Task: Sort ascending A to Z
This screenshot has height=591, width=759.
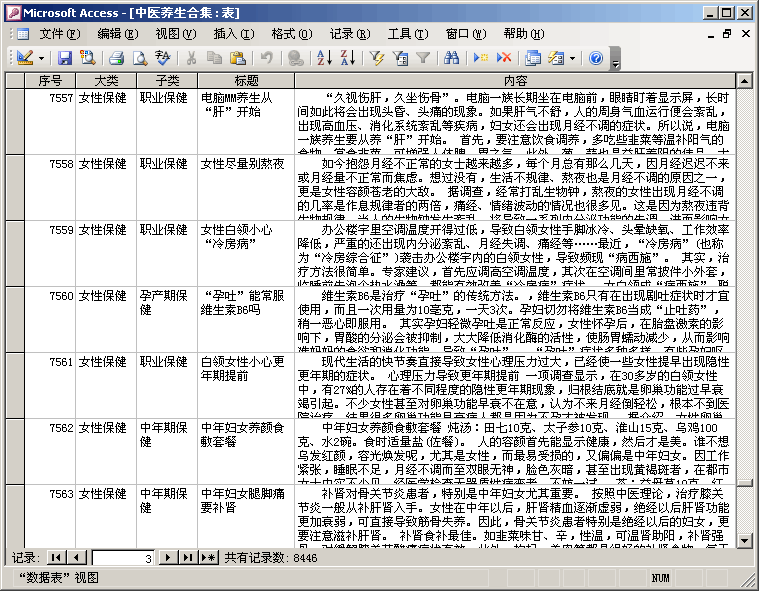Action: 324,58
